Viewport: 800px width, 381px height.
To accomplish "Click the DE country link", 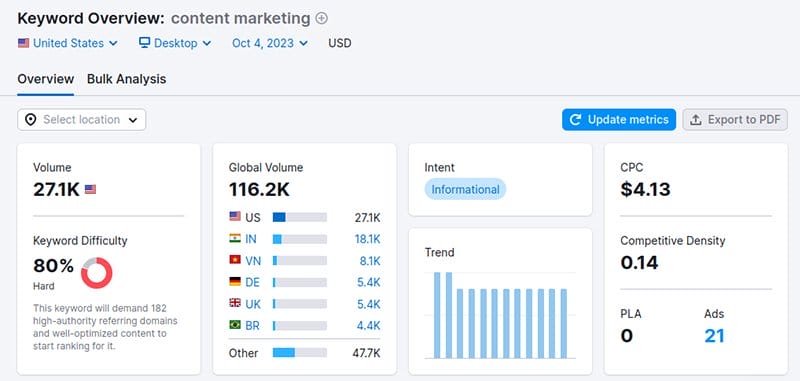I will click(x=253, y=283).
